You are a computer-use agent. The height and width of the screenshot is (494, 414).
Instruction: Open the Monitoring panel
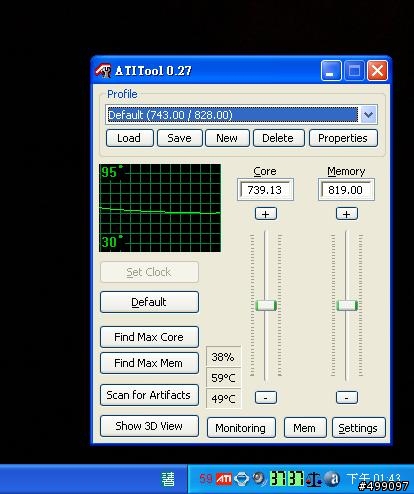pos(241,428)
